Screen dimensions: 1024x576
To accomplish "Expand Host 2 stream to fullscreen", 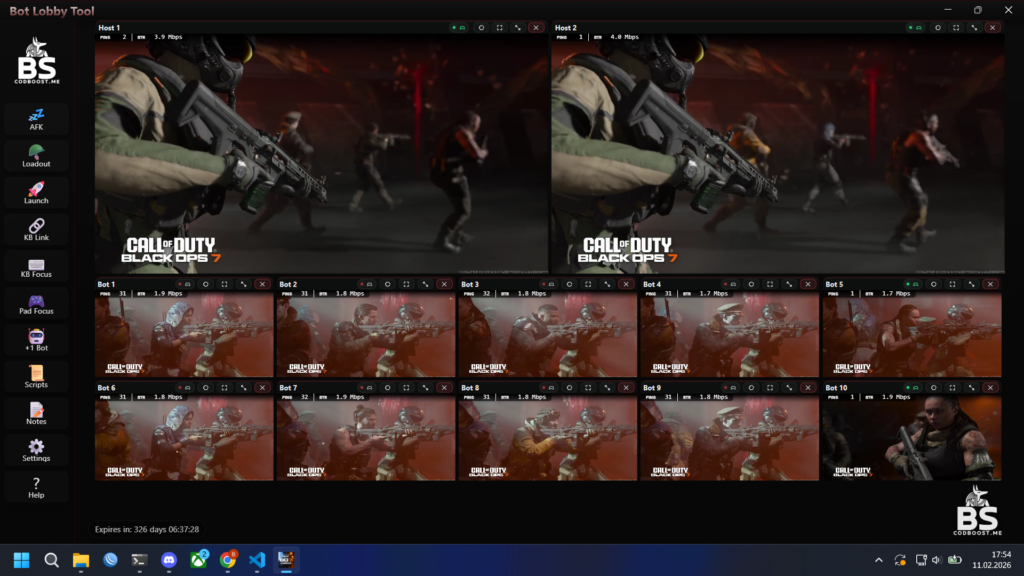I will pyautogui.click(x=955, y=28).
